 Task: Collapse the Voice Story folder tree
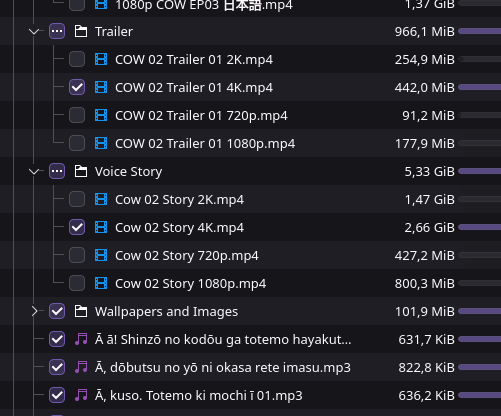click(34, 172)
